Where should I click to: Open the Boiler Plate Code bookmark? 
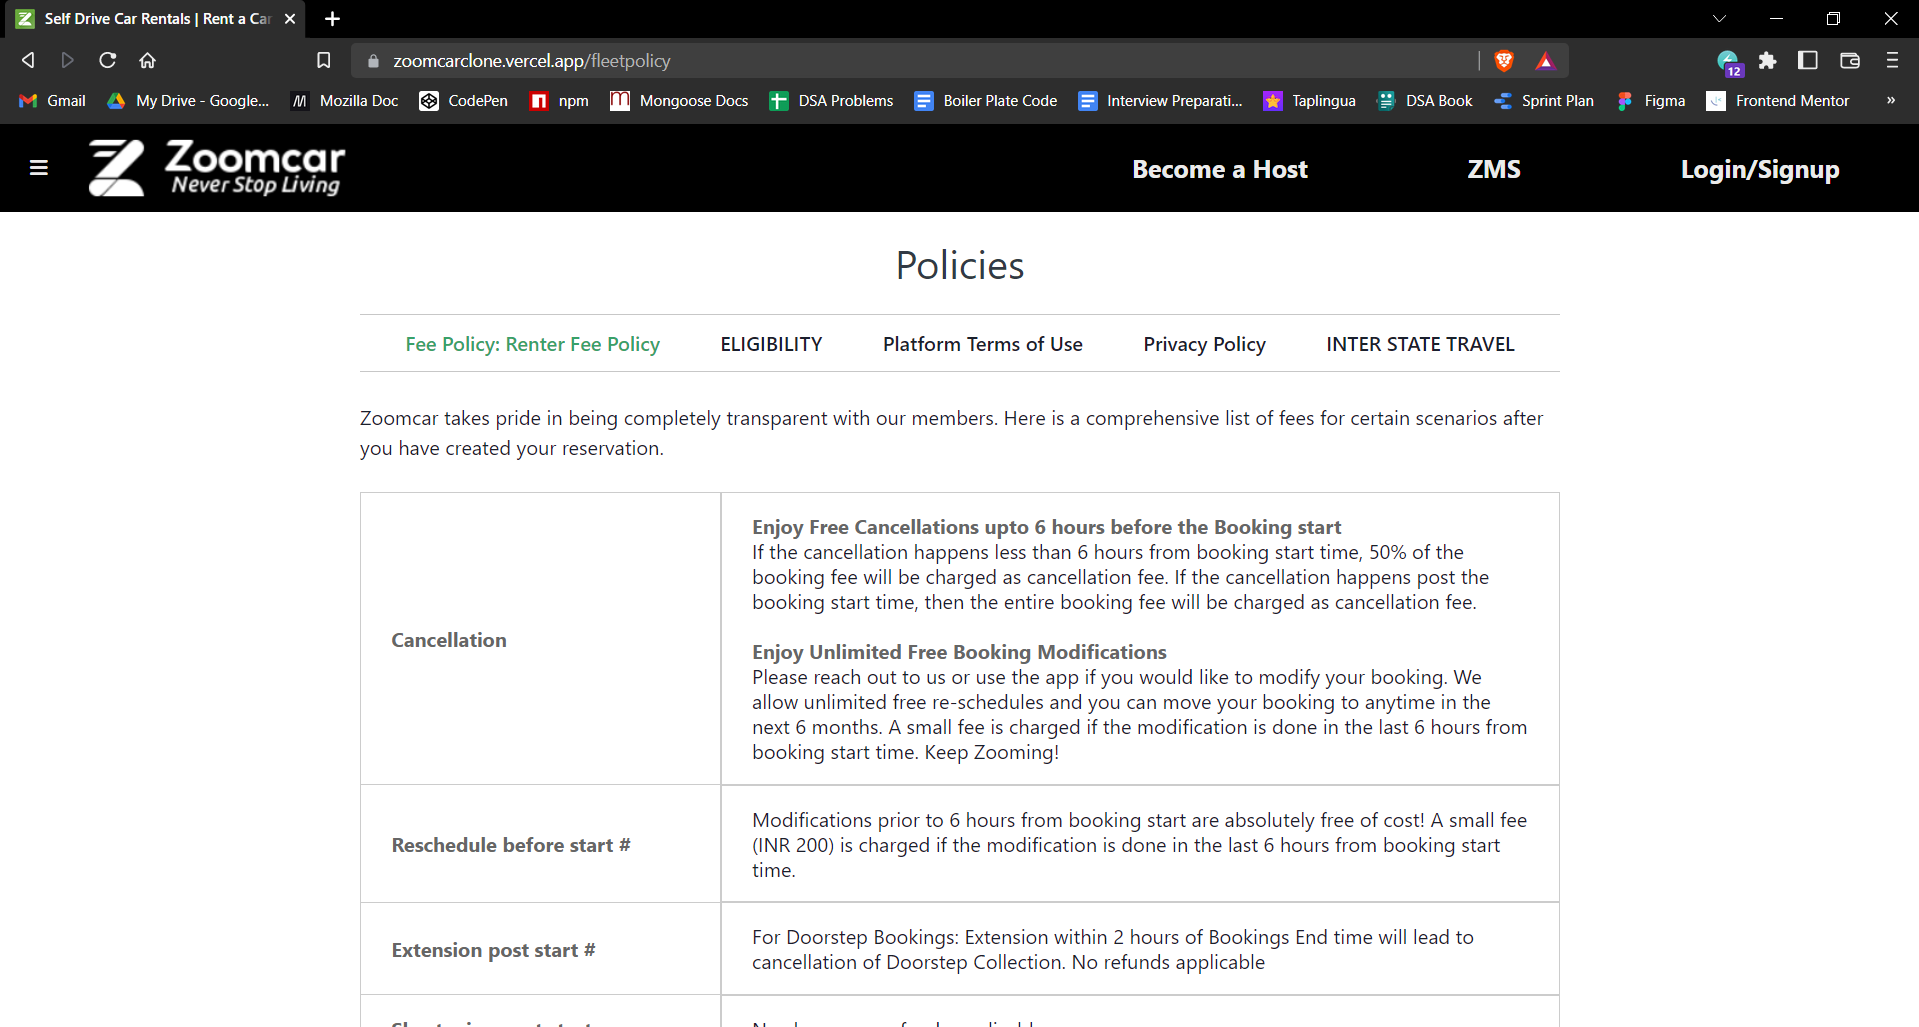[x=986, y=101]
